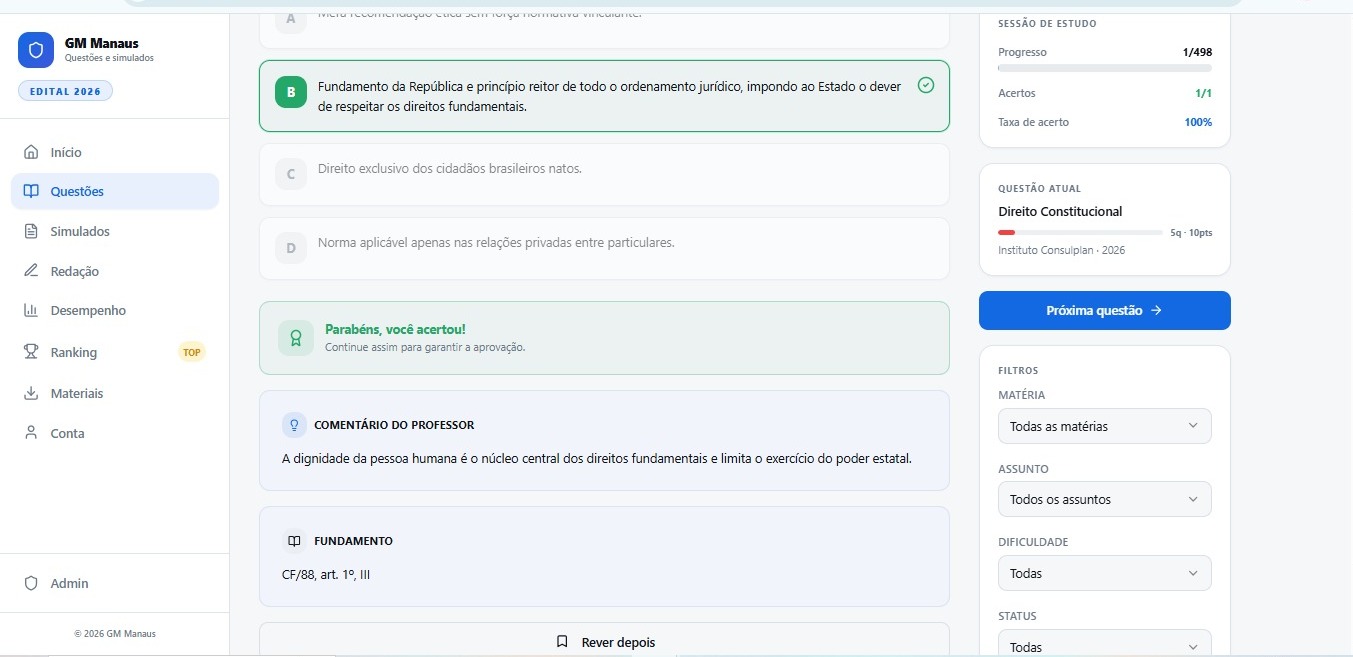
Task: Open Simulados in the sidebar
Action: (x=115, y=231)
